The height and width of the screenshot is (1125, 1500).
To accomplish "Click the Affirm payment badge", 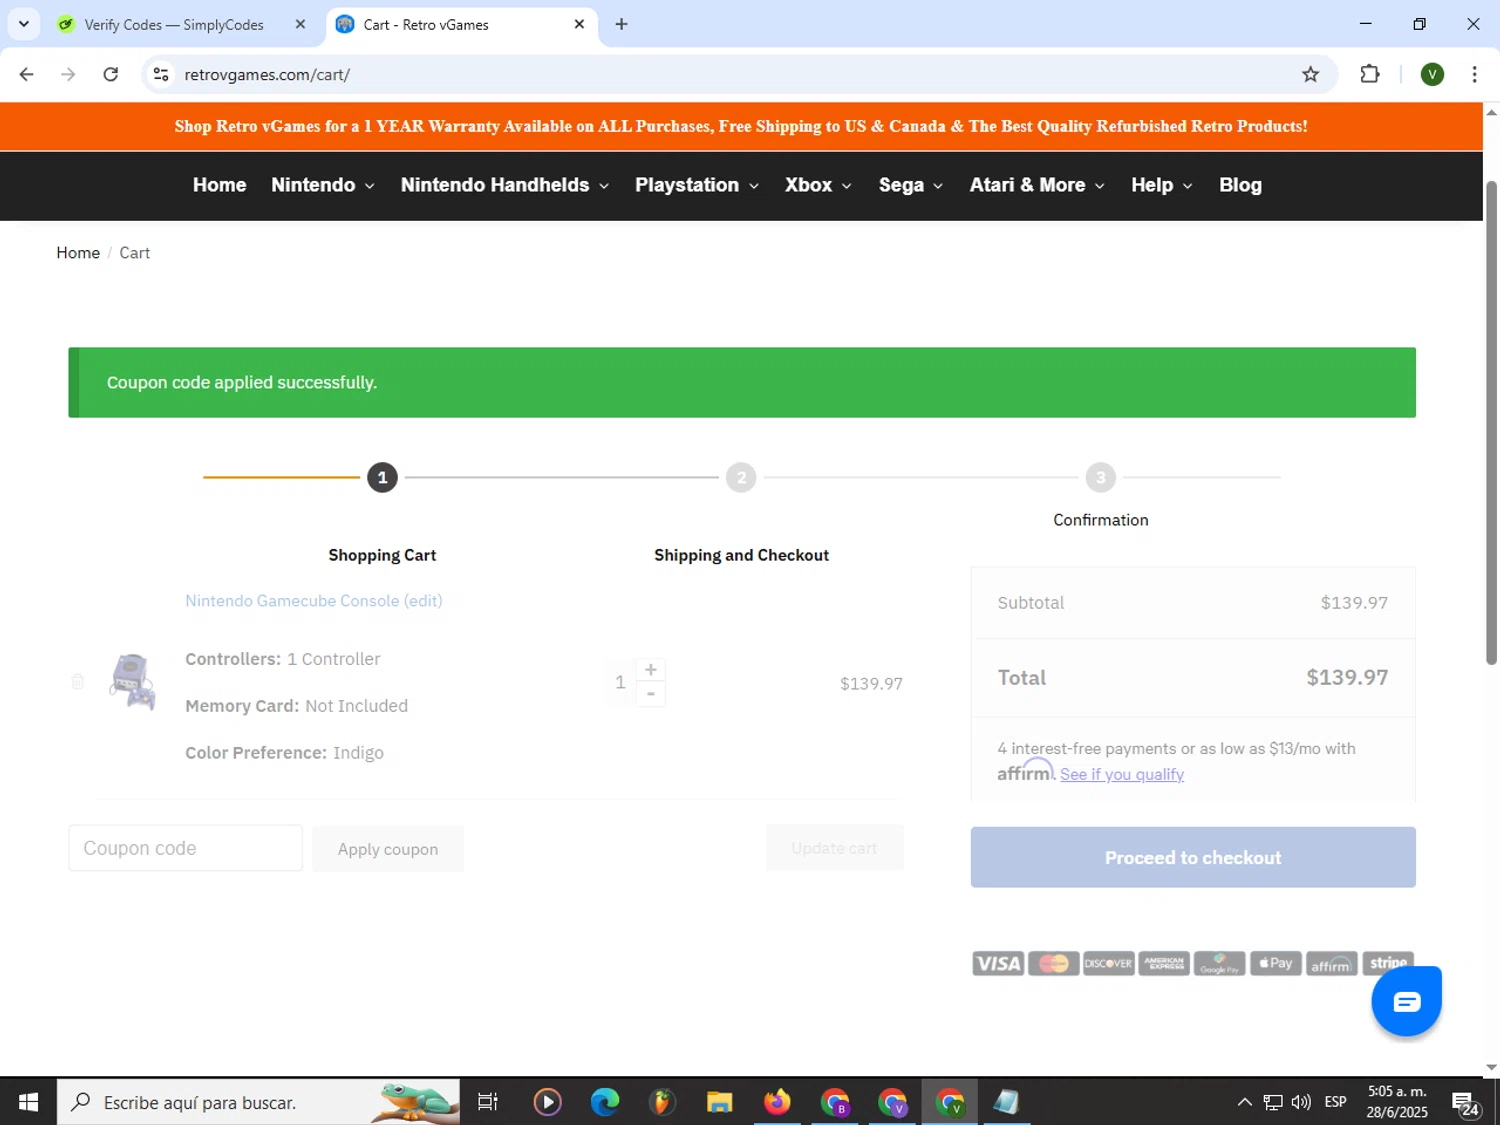I will pos(1332,964).
